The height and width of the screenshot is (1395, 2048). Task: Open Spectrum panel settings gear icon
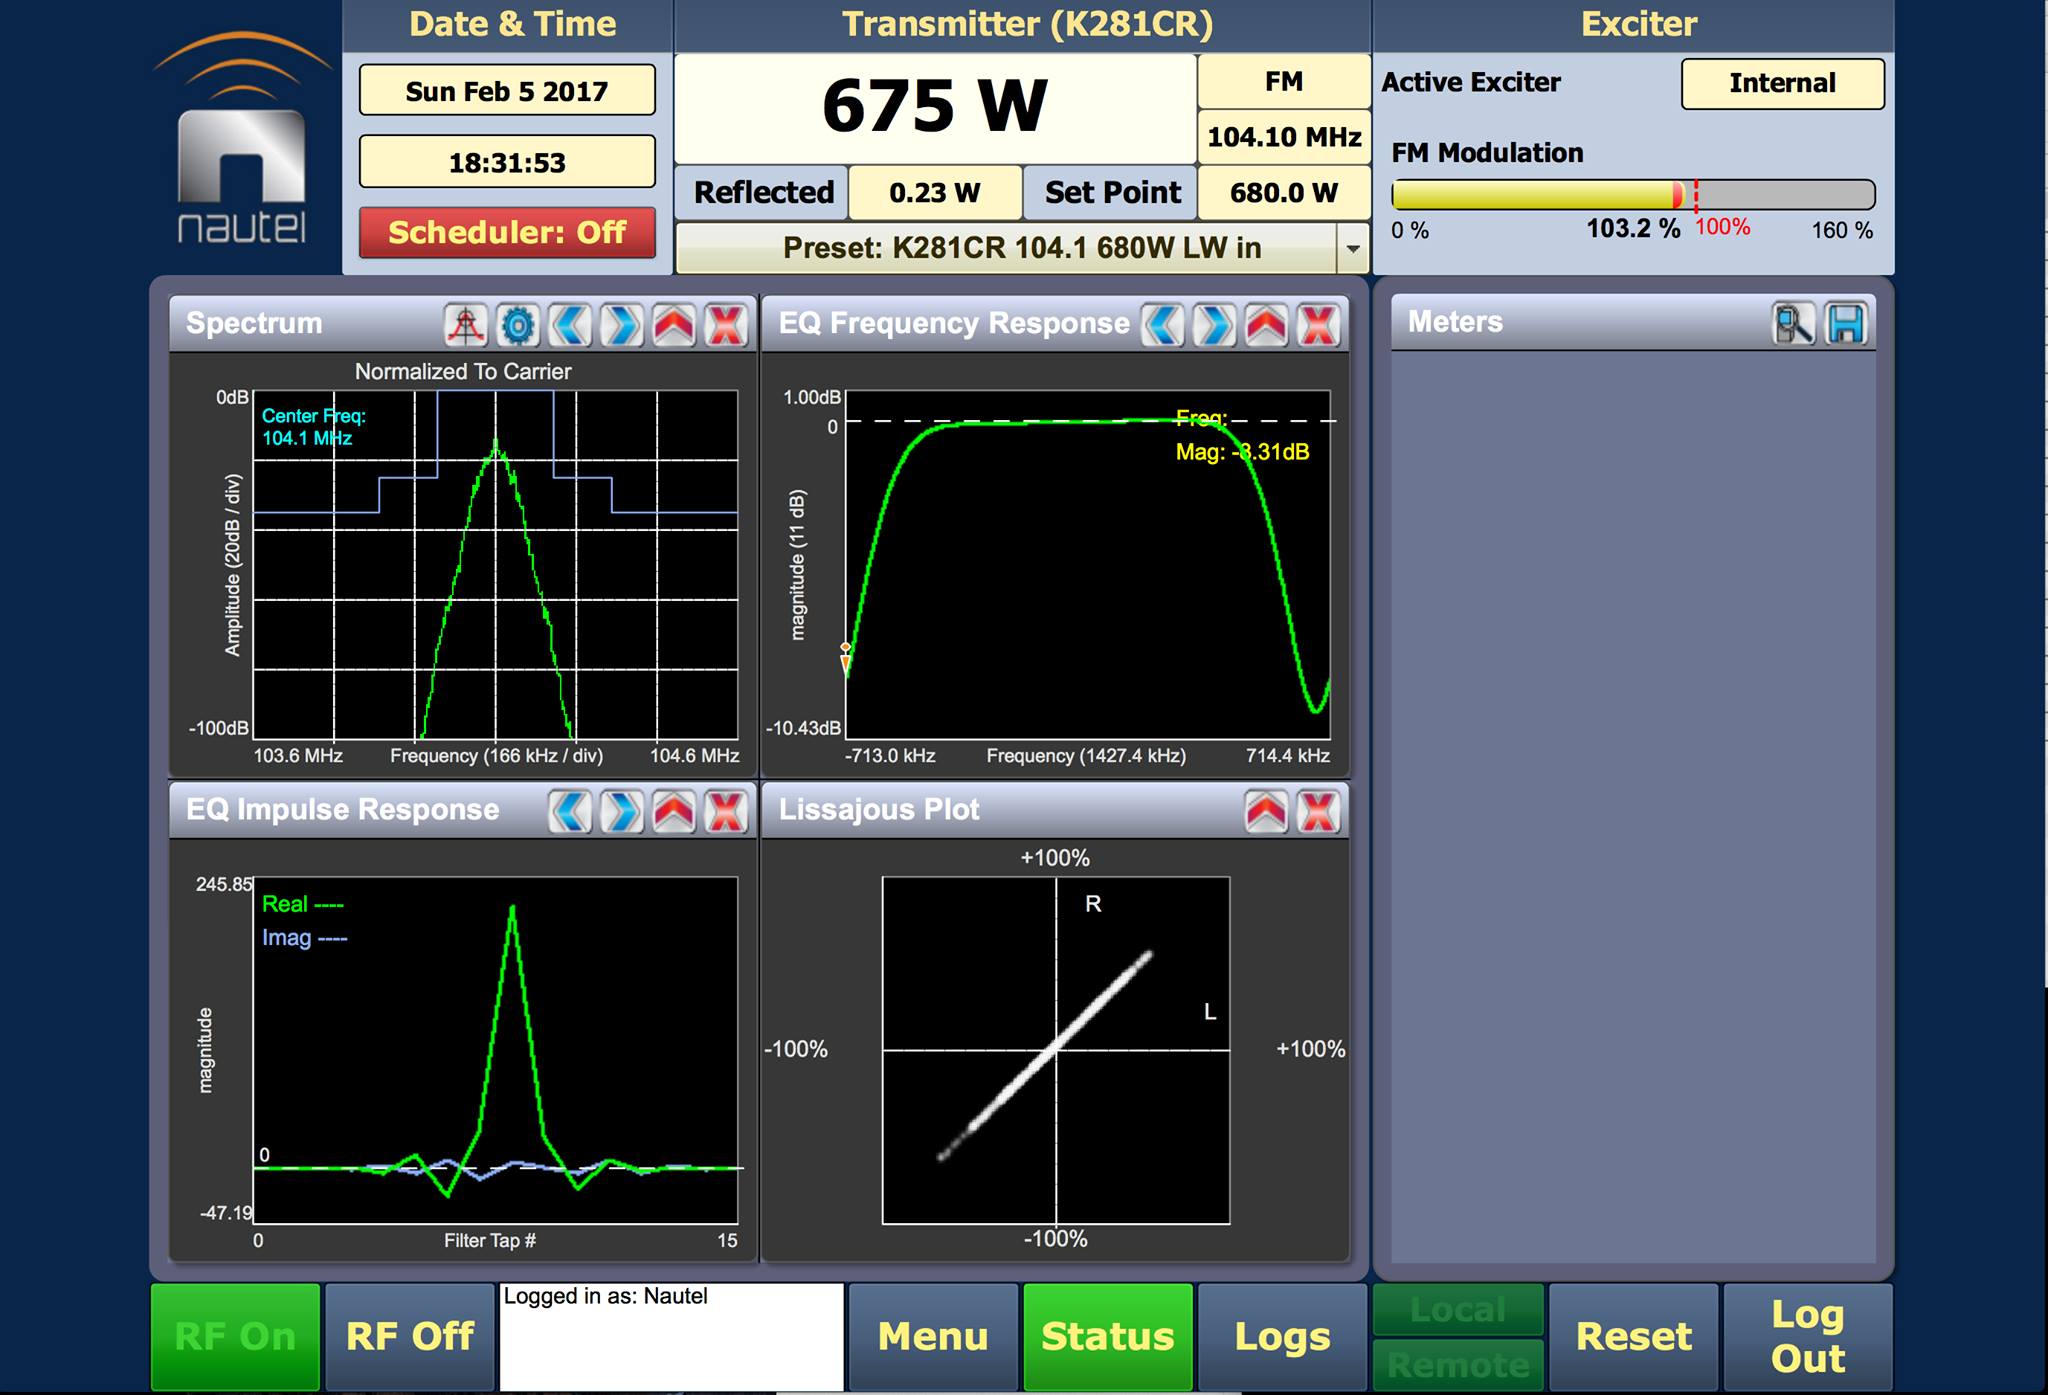[518, 325]
